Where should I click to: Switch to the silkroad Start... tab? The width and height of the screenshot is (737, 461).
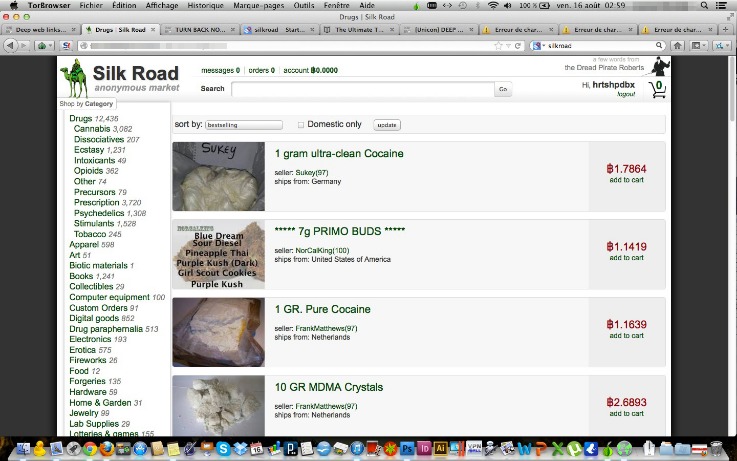pyautogui.click(x=279, y=29)
